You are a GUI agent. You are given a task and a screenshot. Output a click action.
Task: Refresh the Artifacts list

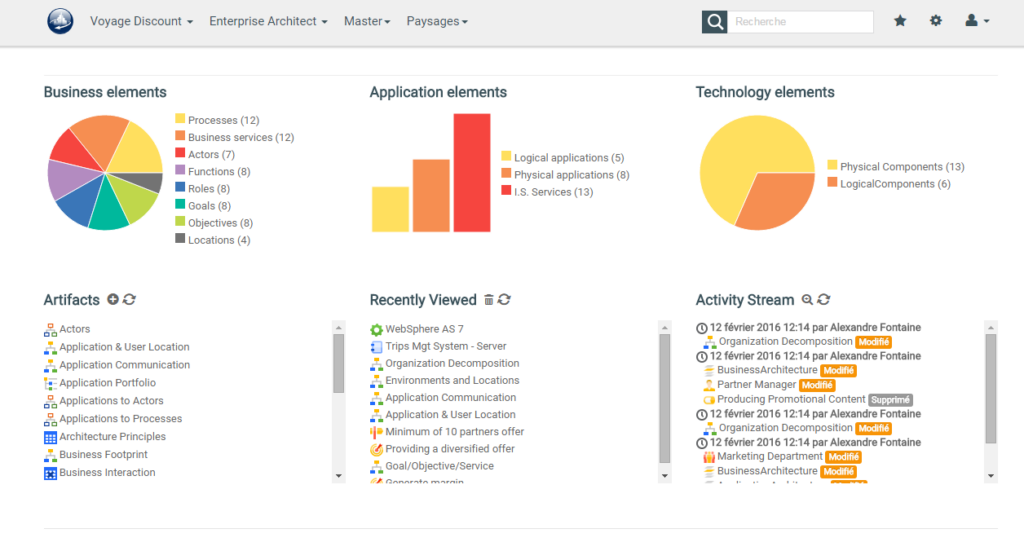(130, 300)
